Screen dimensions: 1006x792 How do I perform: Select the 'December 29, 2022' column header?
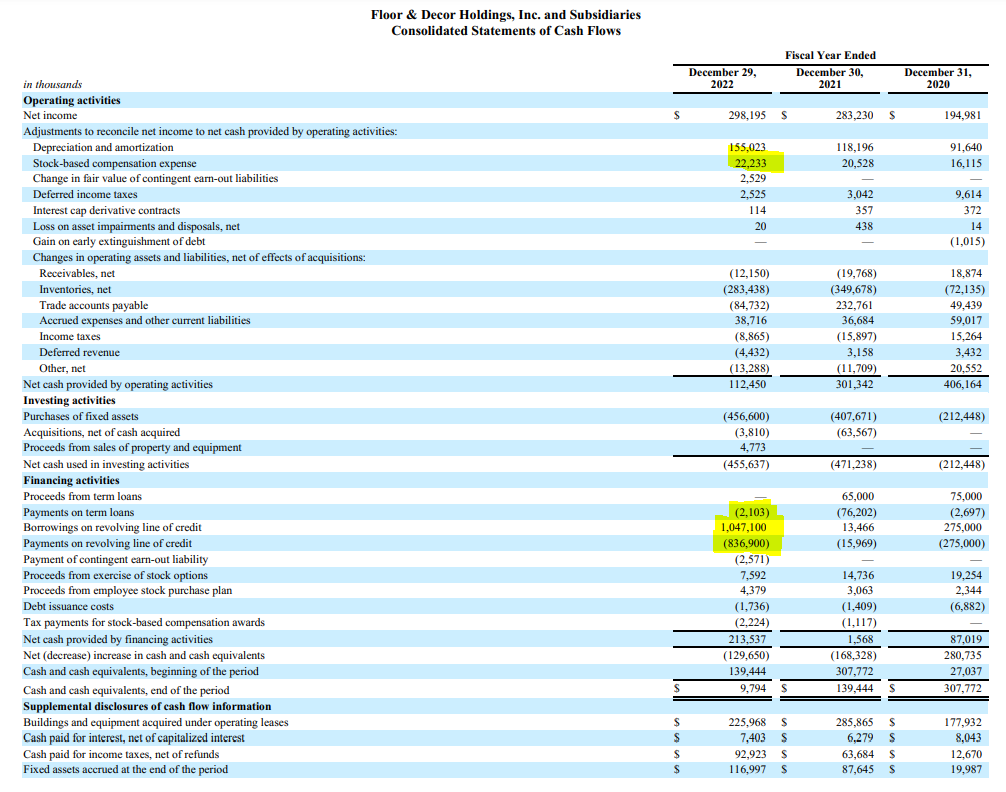coord(722,78)
